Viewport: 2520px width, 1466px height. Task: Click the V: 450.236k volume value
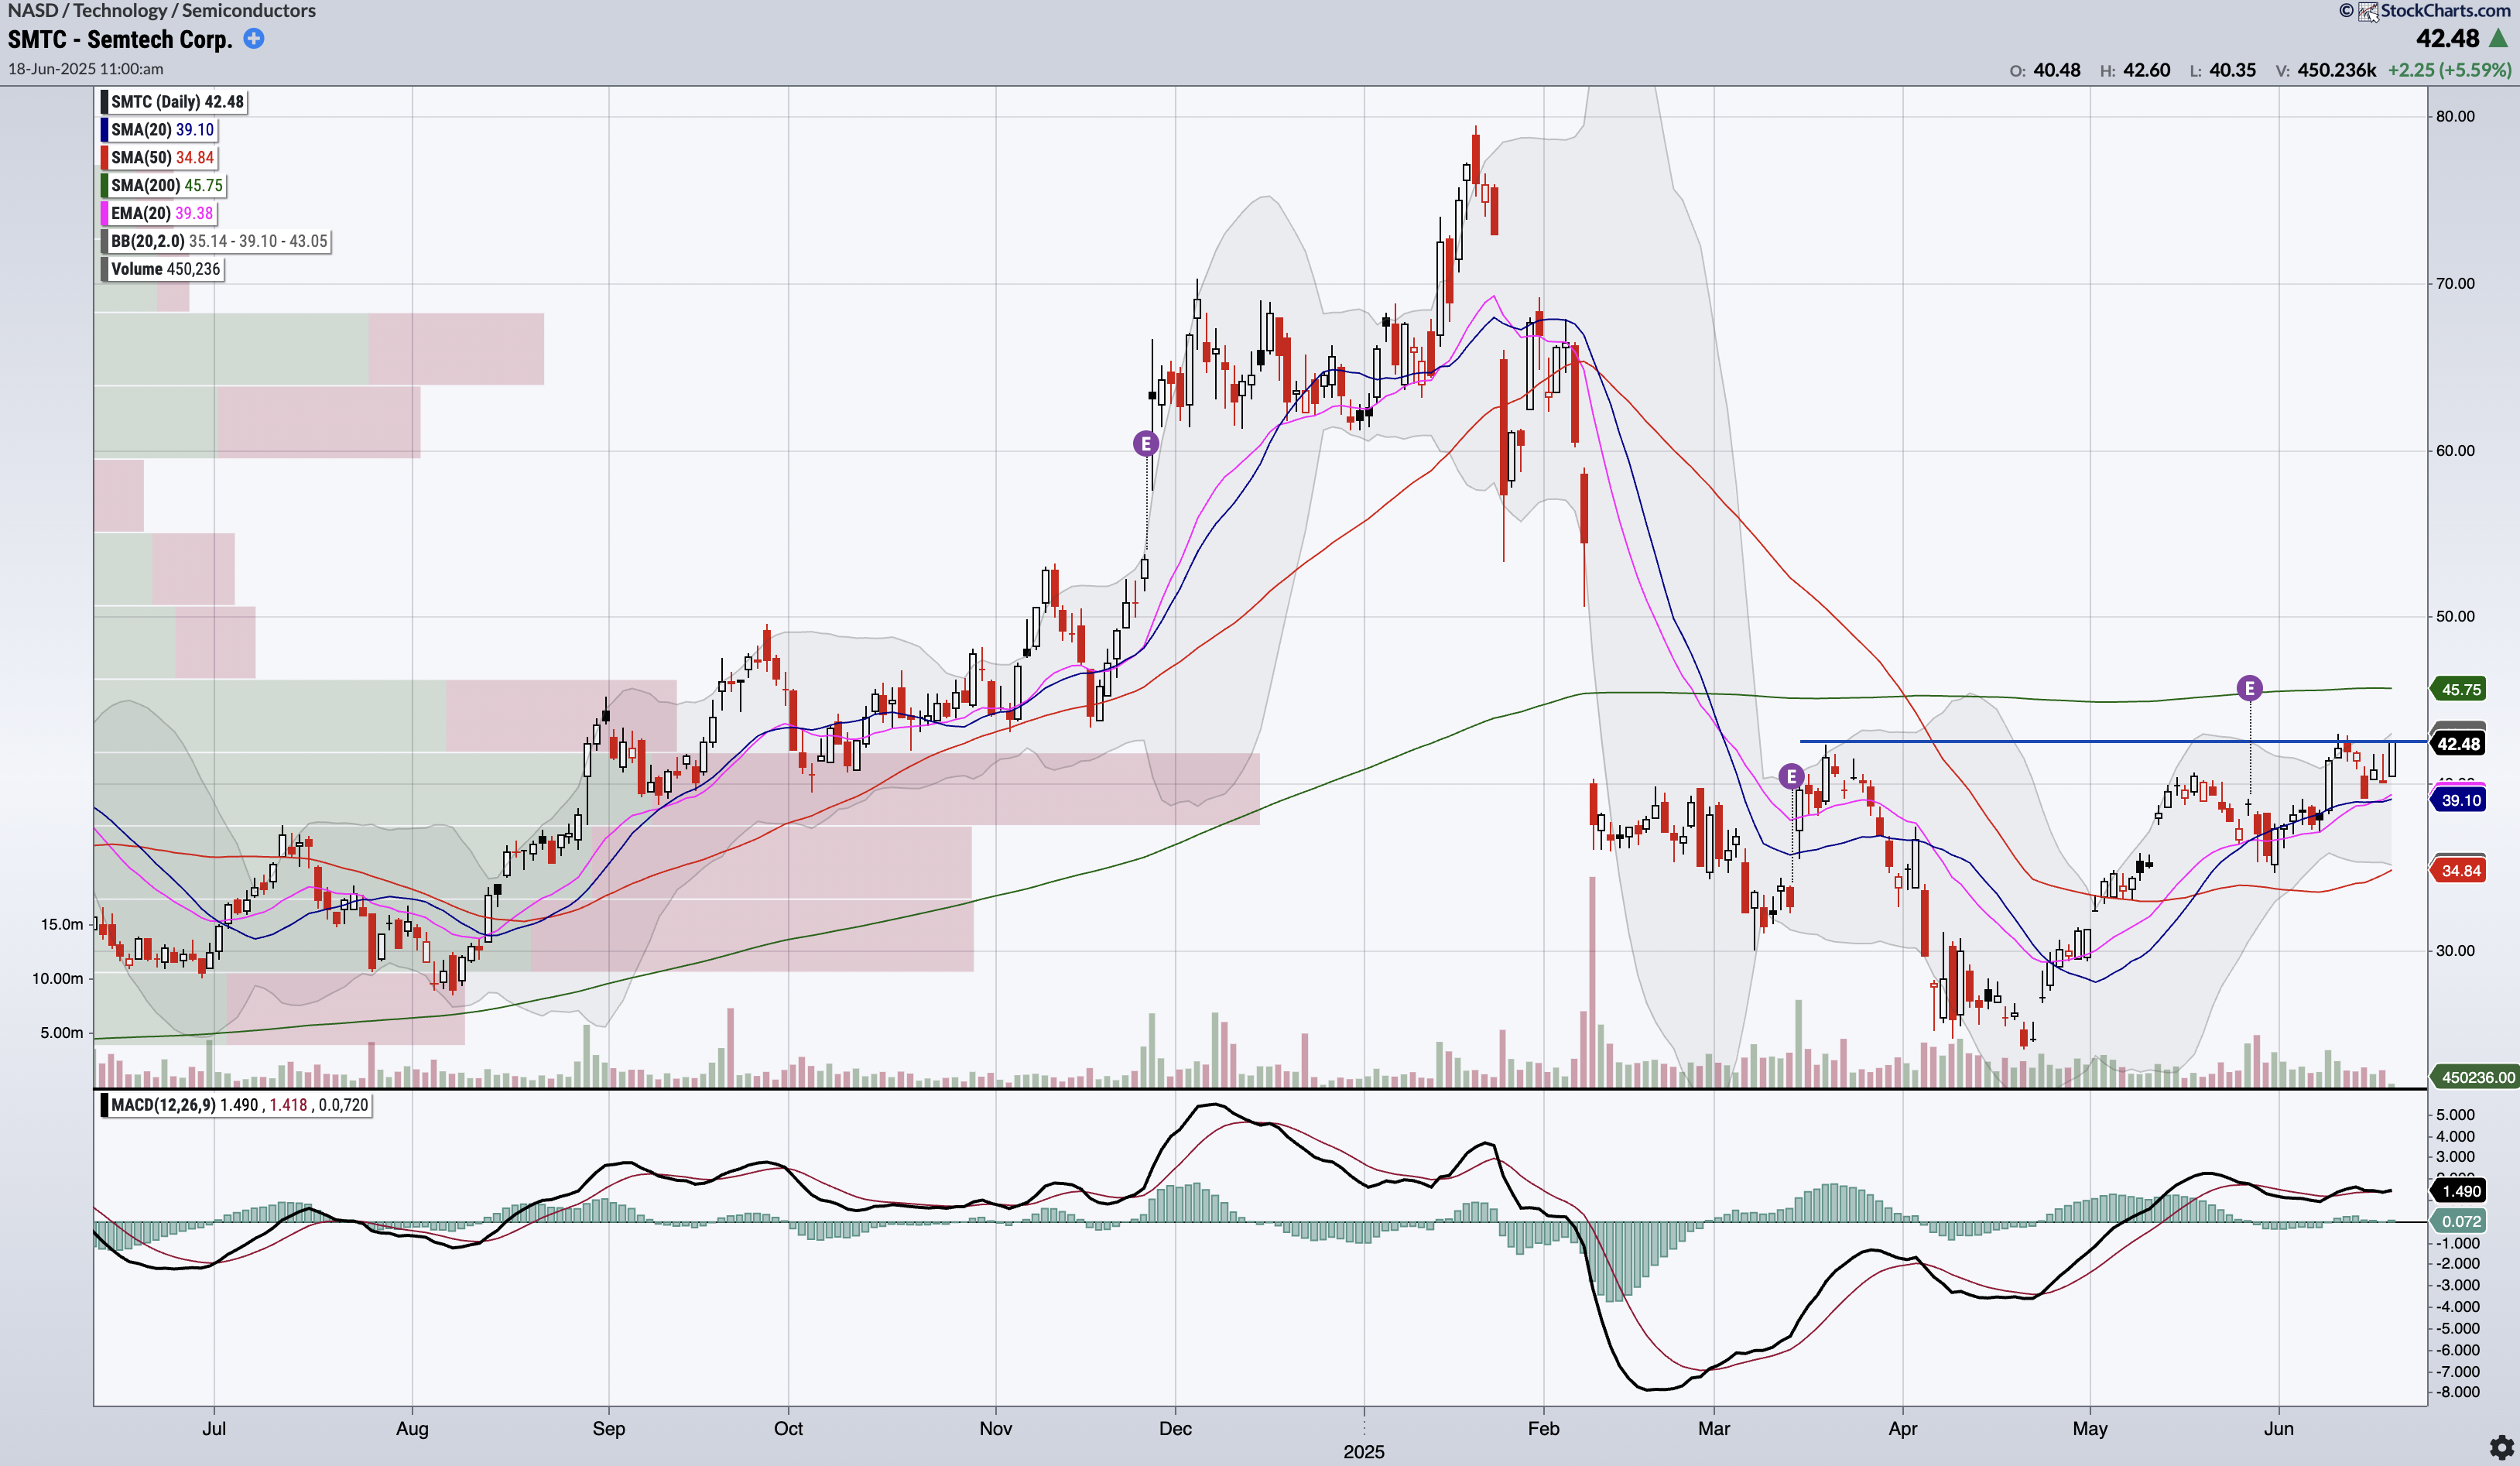click(x=2326, y=70)
